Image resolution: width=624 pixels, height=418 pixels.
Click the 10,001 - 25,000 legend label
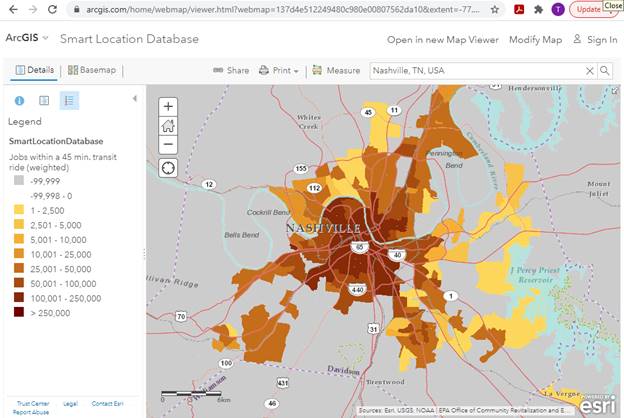tap(61, 255)
